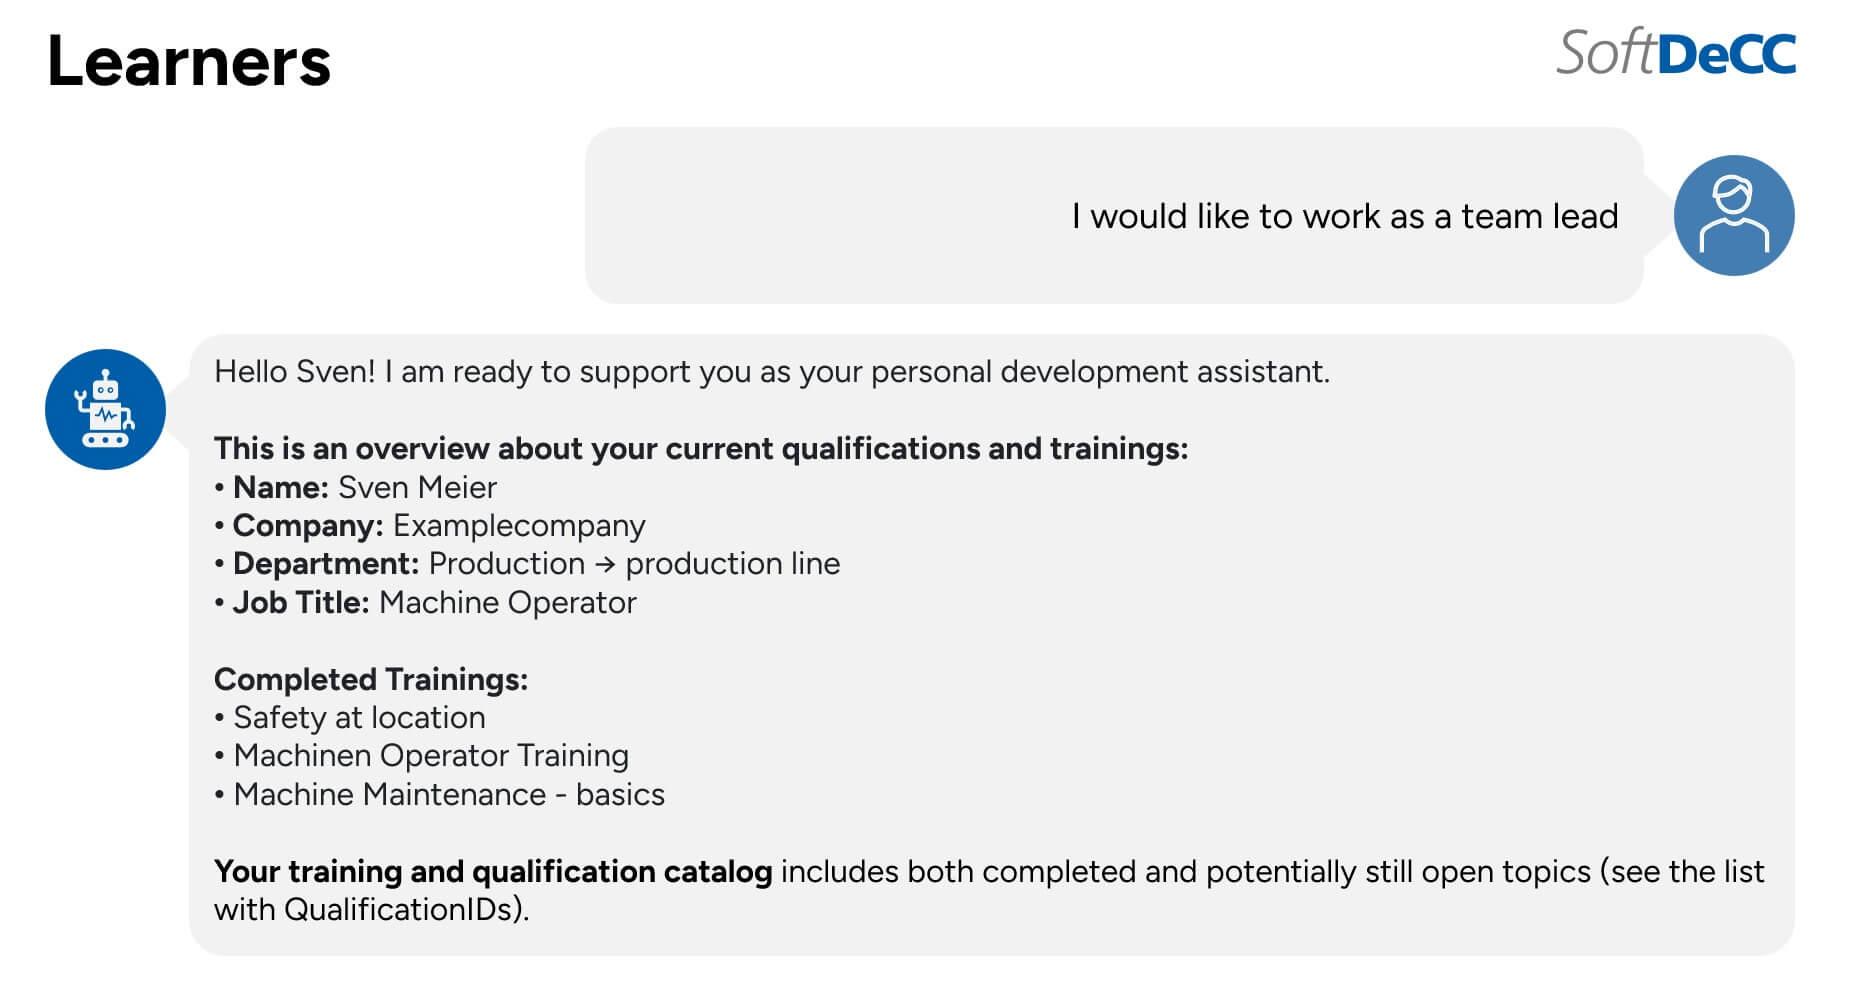Click the robot assistant avatar icon
Image resolution: width=1855 pixels, height=988 pixels.
(105, 409)
